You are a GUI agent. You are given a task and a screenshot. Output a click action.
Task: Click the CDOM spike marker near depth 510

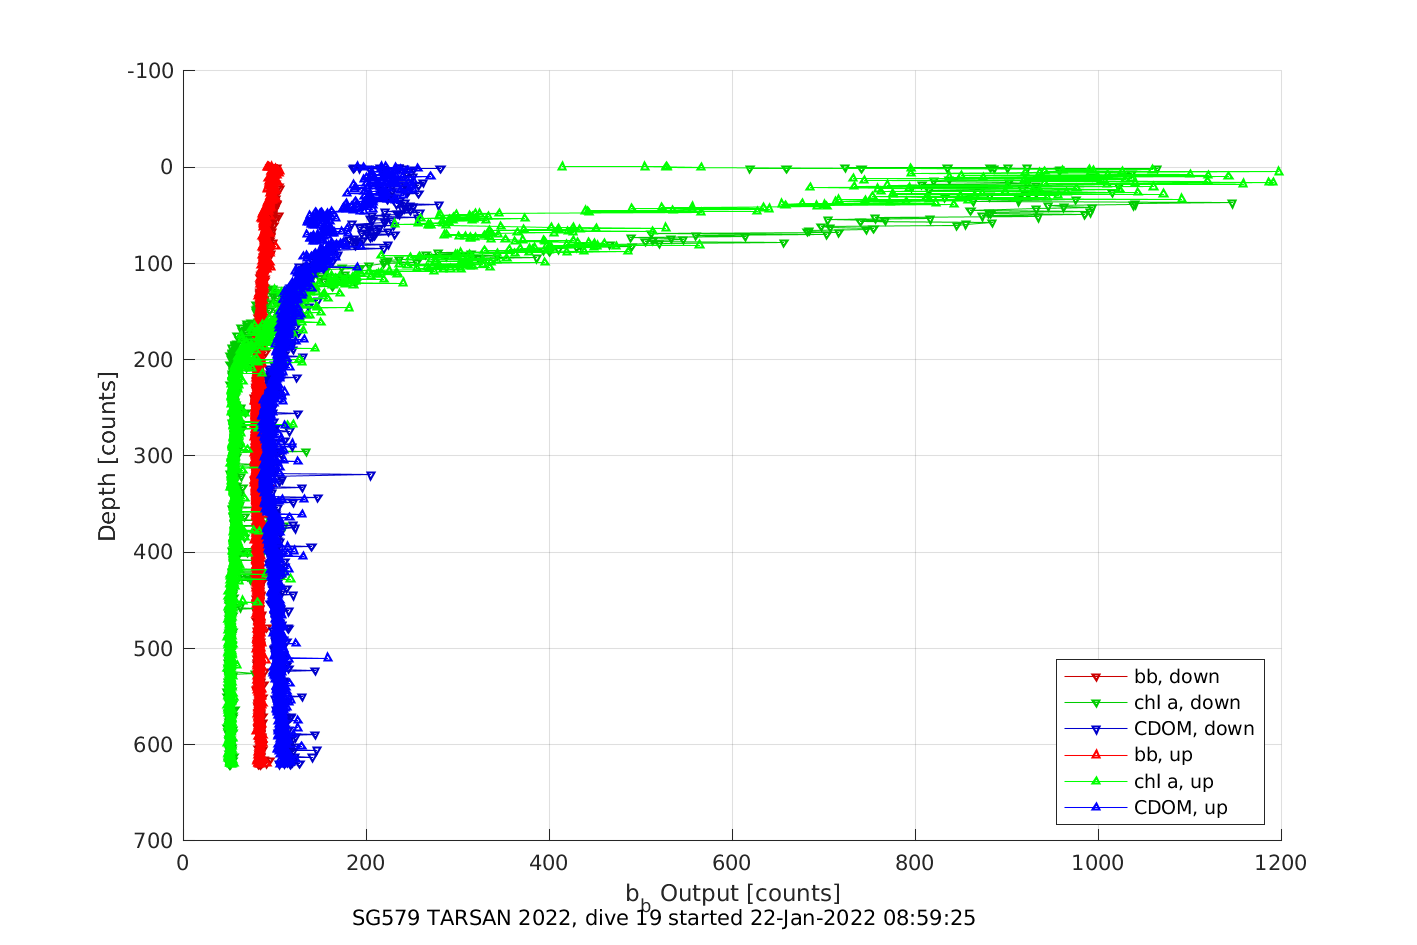(x=328, y=657)
